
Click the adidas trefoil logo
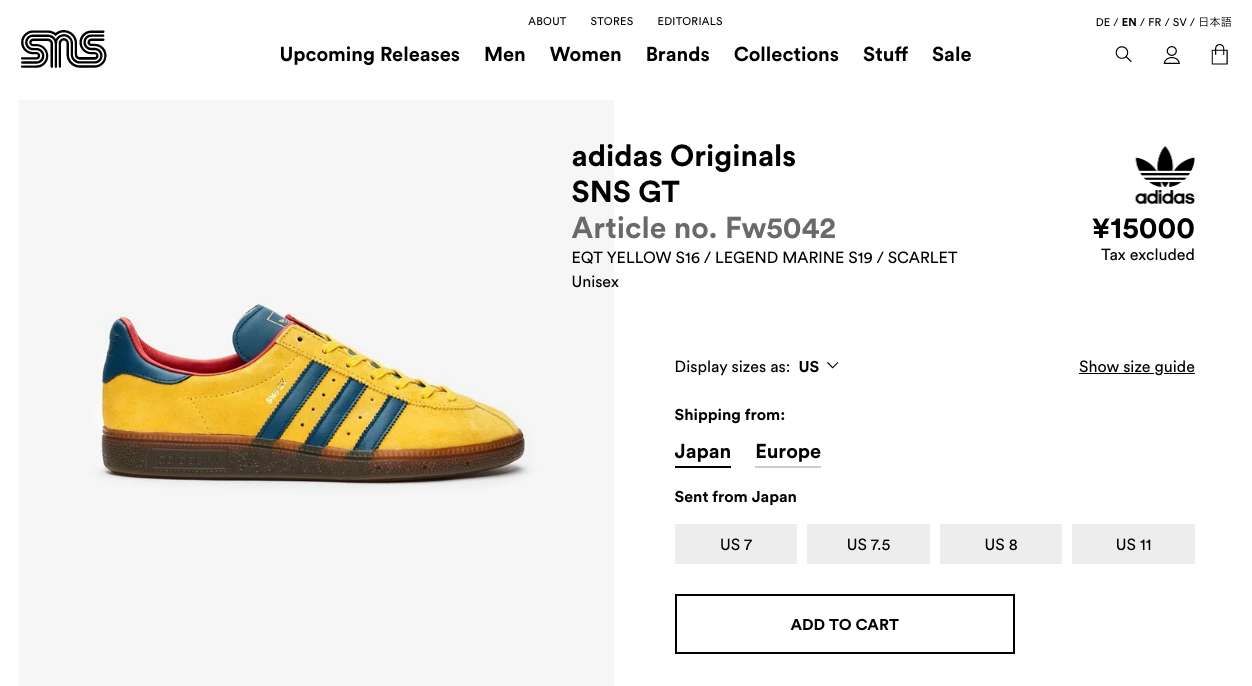1165,175
